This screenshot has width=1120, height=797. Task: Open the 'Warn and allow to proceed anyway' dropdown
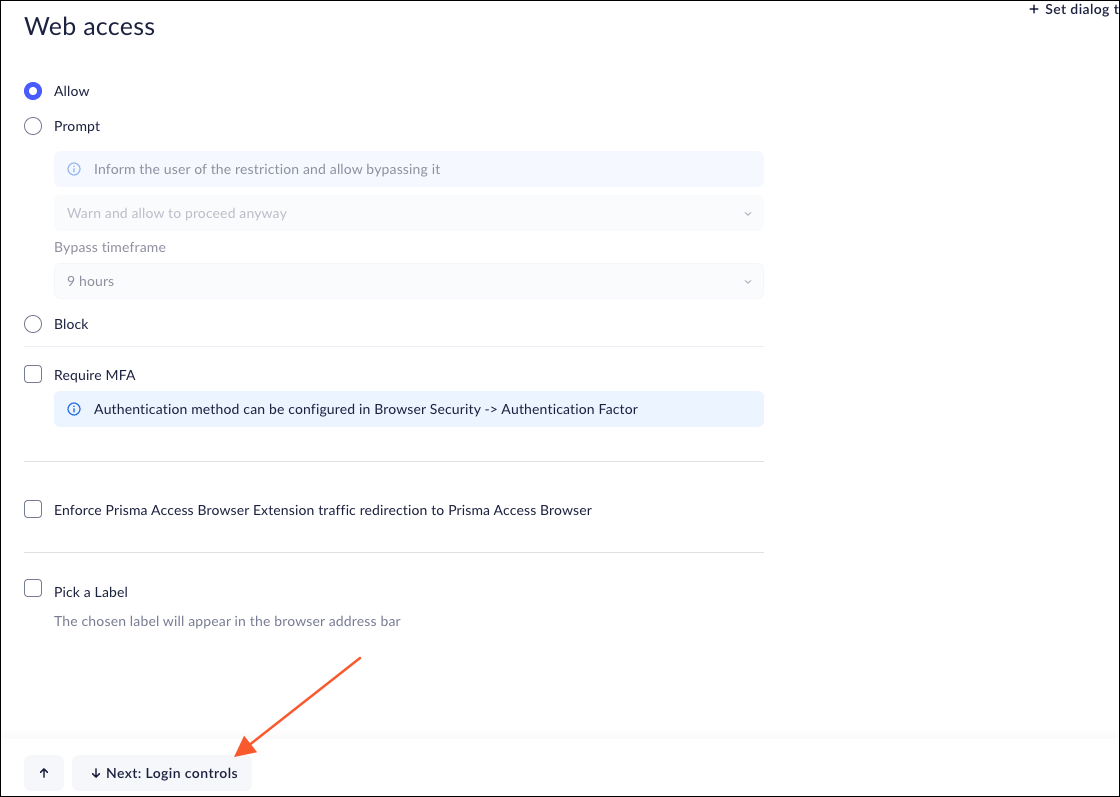(408, 213)
